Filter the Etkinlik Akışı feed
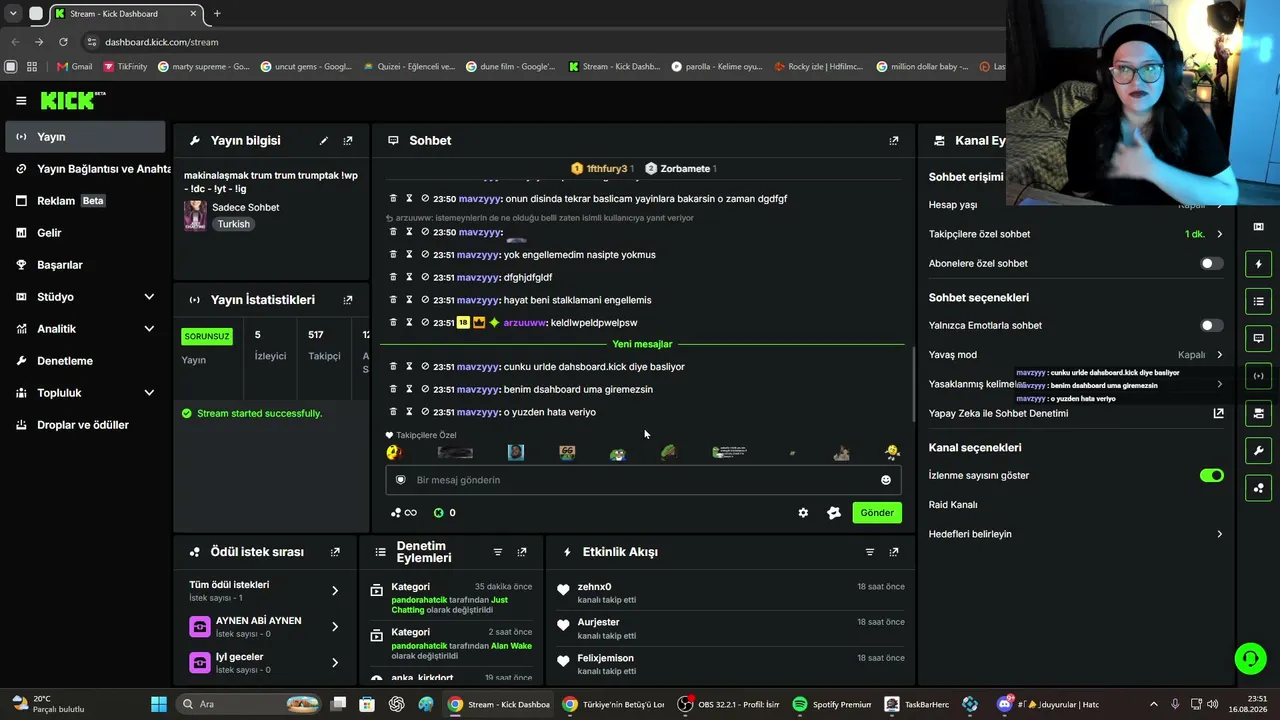The height and width of the screenshot is (720, 1280). (870, 552)
